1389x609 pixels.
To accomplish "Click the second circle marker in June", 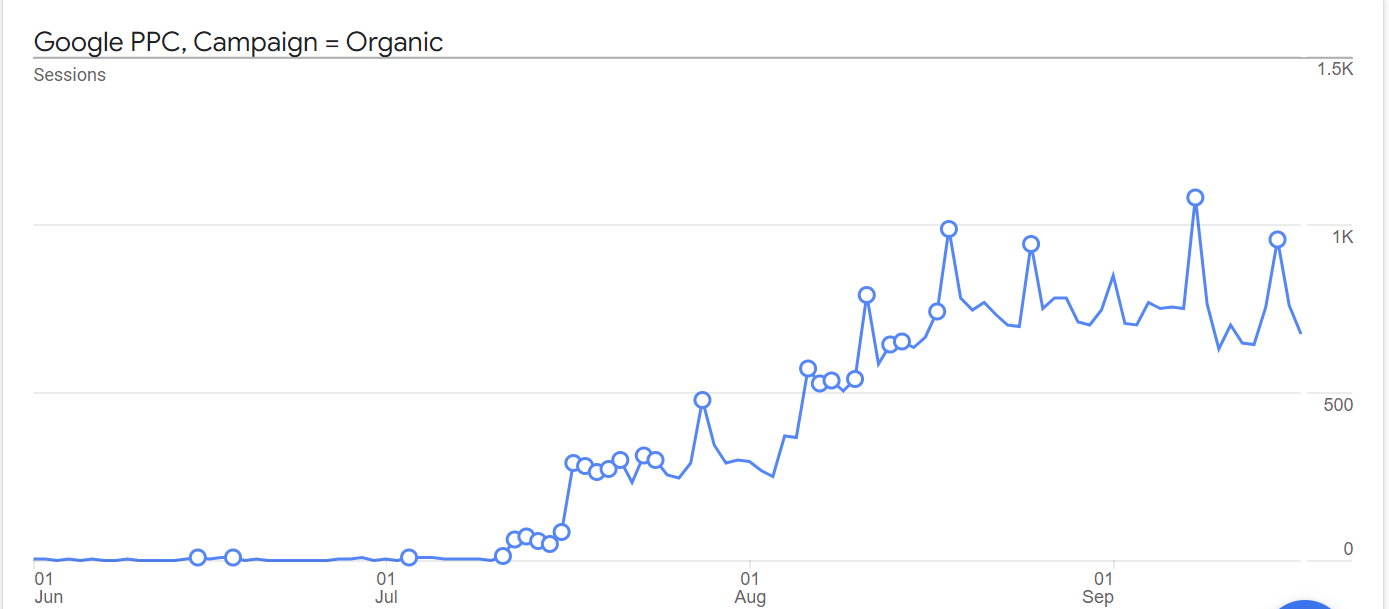I will 233,557.
